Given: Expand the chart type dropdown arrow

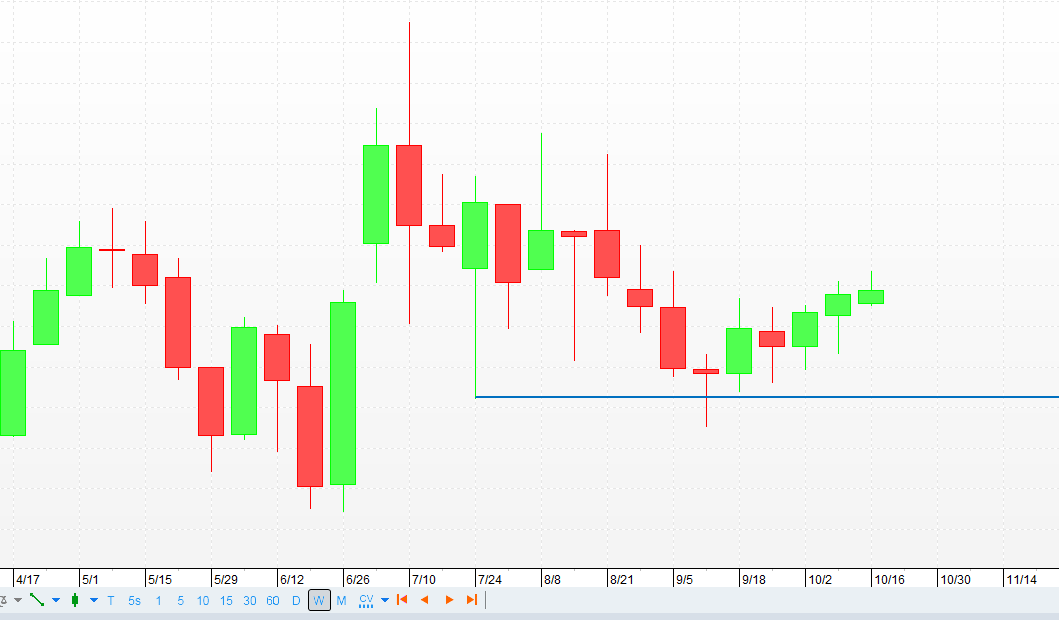Looking at the screenshot, I should coord(94,600).
